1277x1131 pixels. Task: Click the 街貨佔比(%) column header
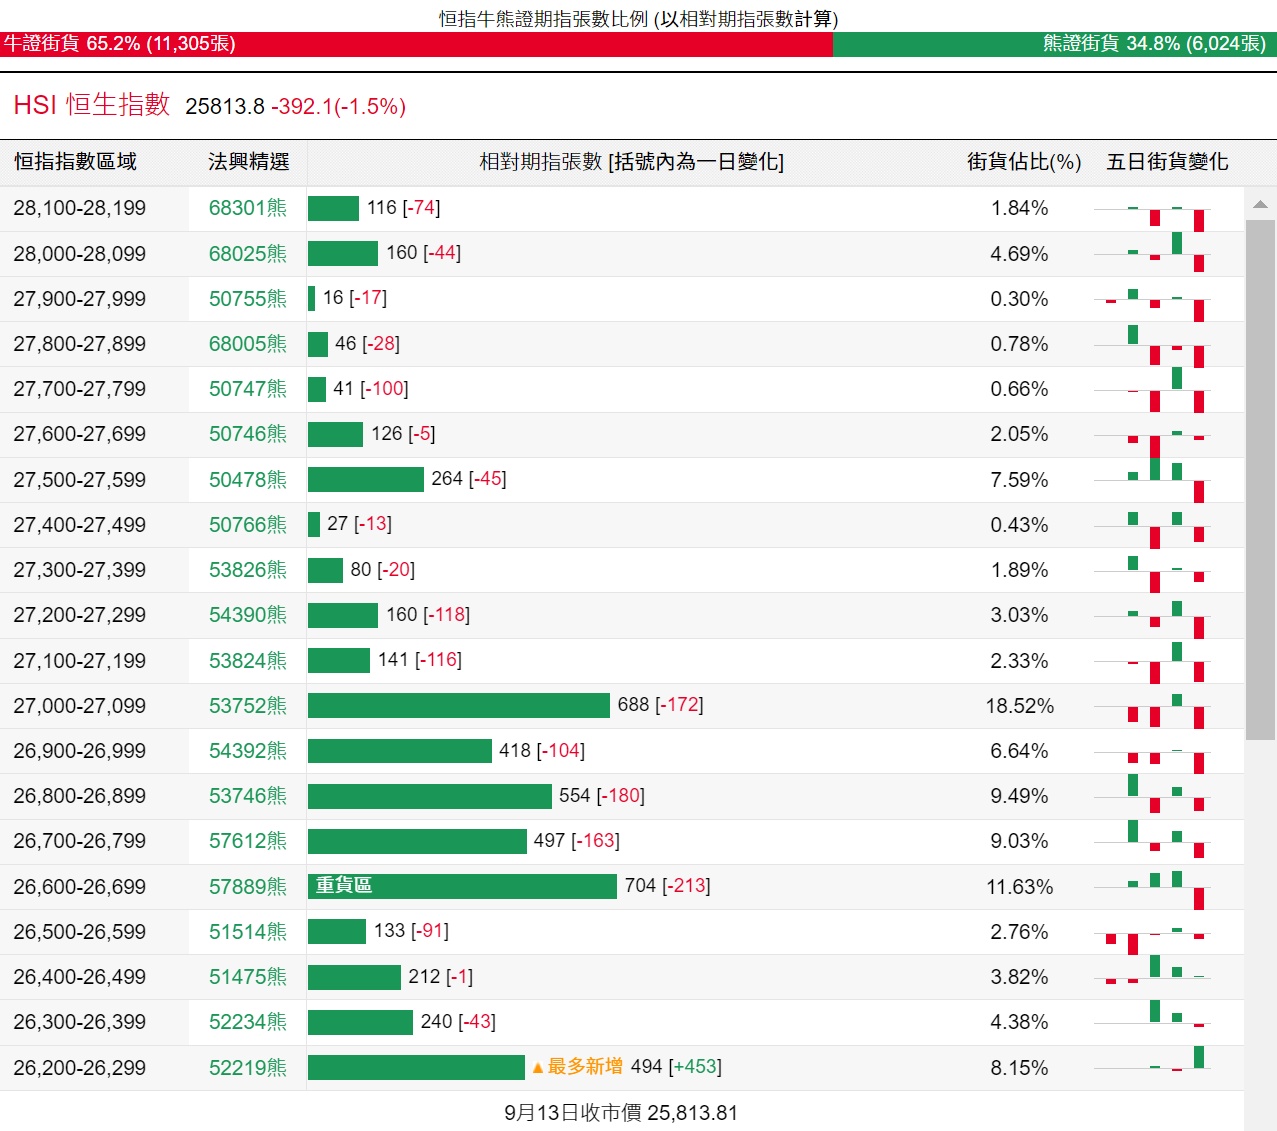click(x=1023, y=162)
